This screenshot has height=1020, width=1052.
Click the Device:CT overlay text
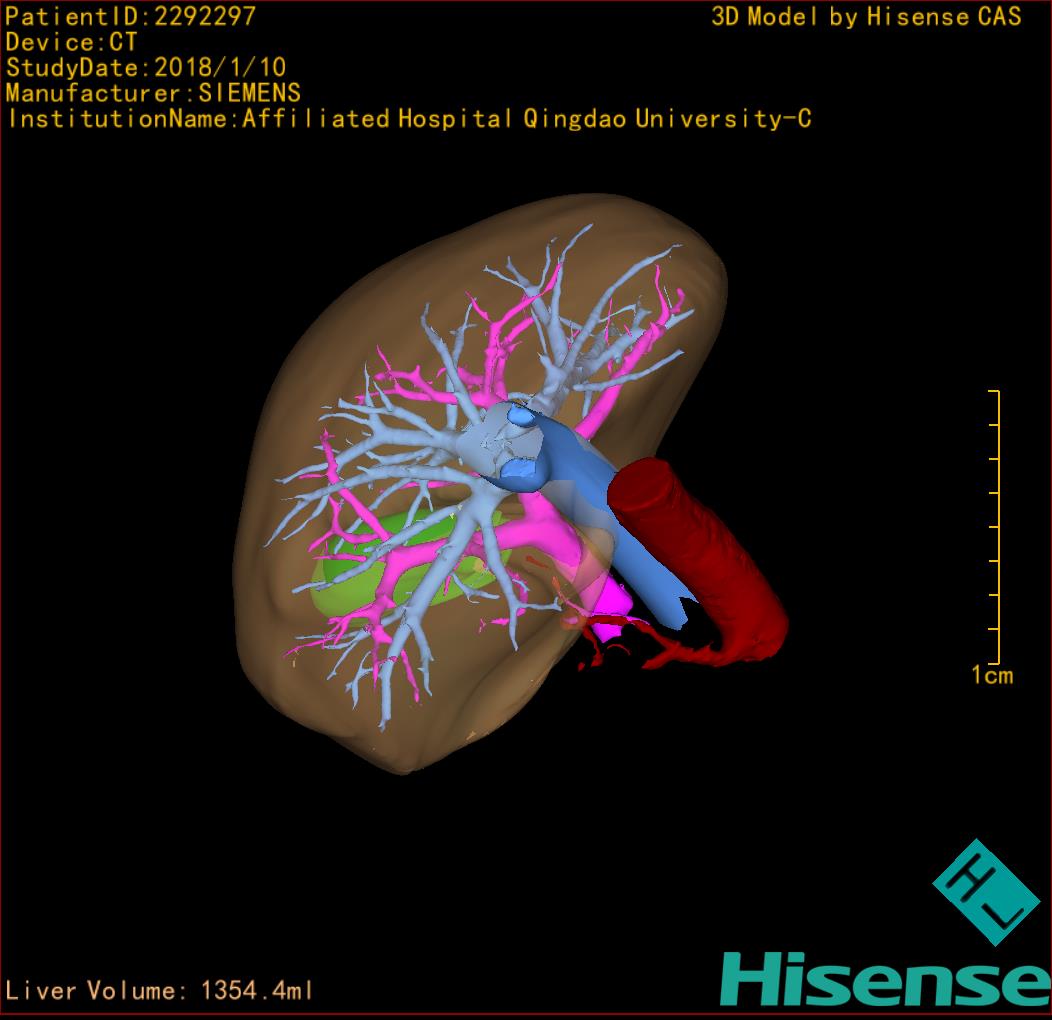71,42
